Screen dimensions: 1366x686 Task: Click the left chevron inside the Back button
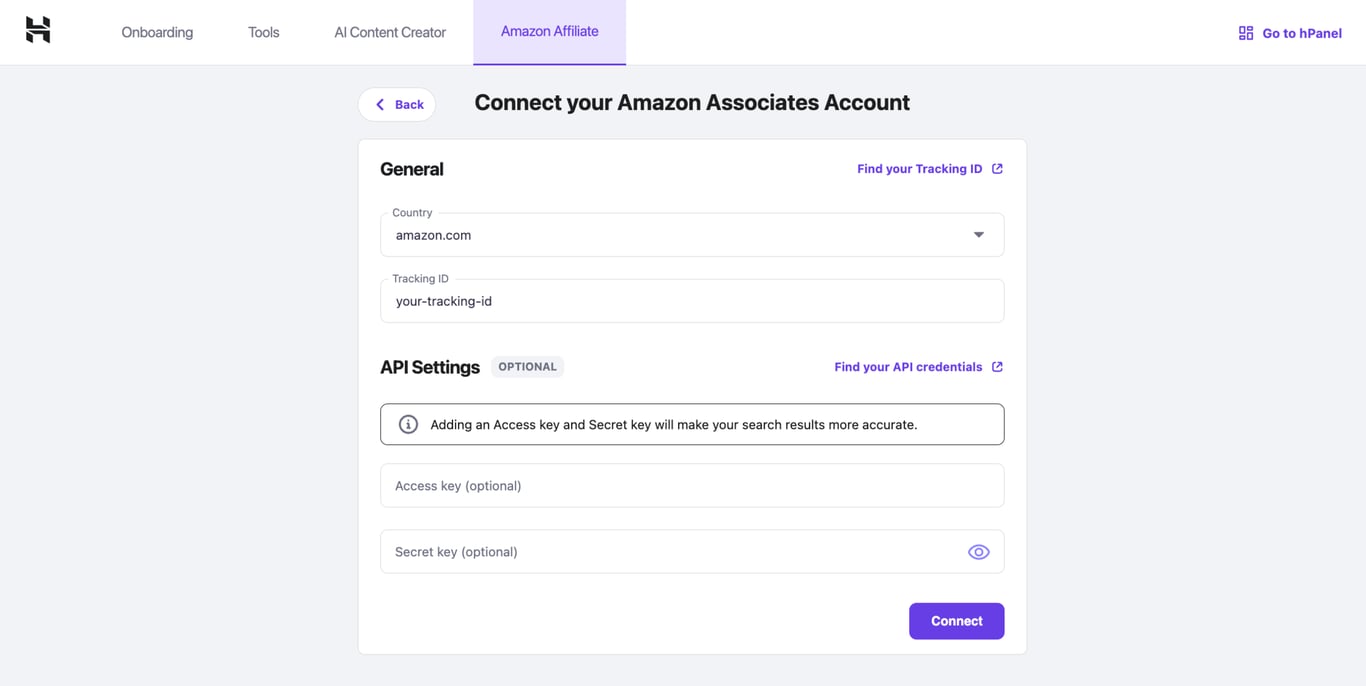380,104
